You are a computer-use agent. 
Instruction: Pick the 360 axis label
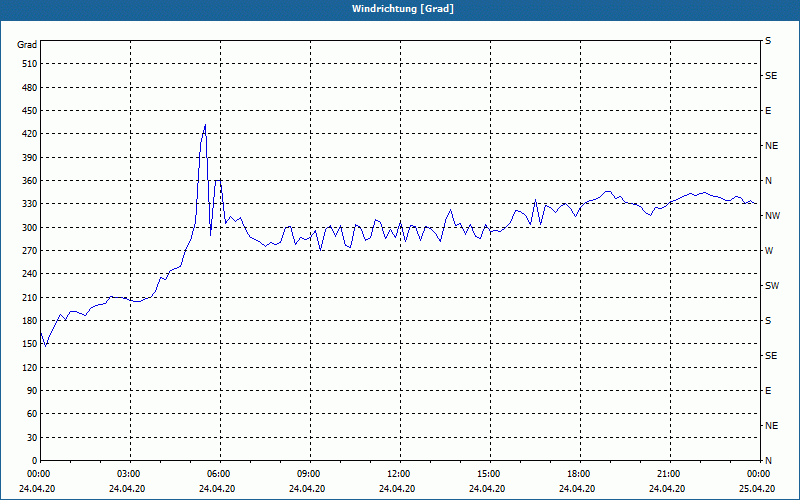(x=30, y=181)
